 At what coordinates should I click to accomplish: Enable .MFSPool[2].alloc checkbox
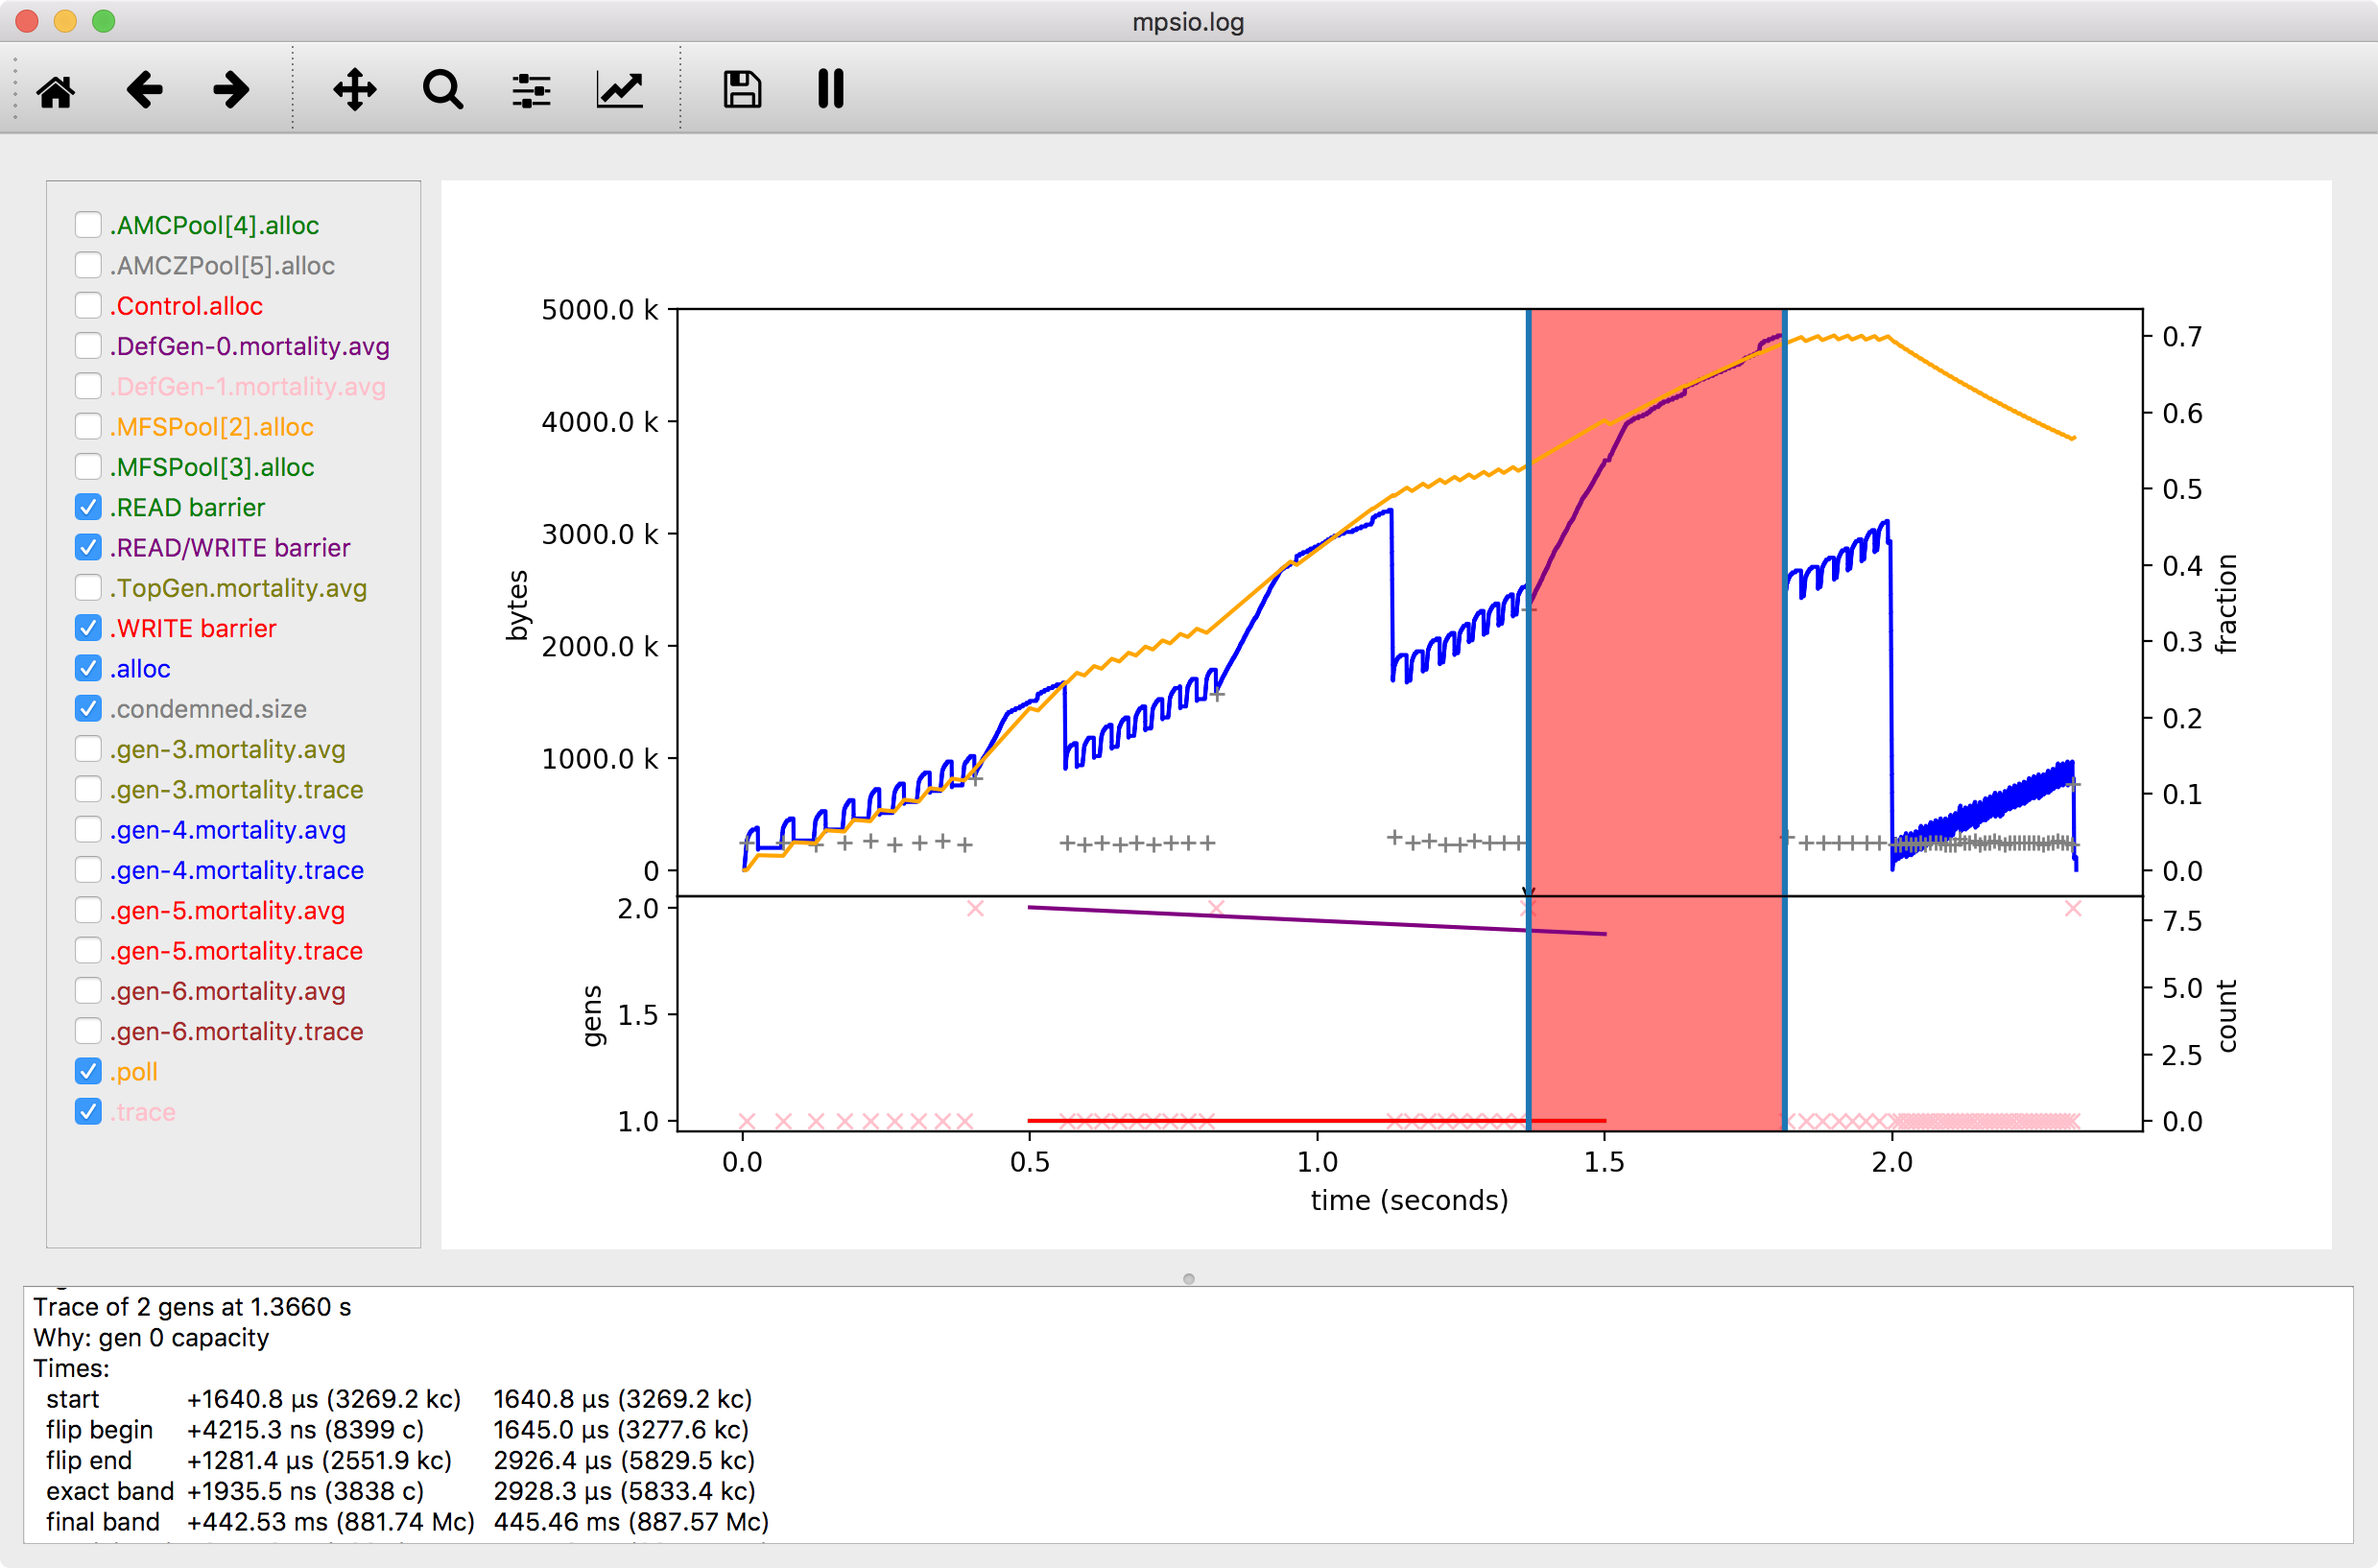pyautogui.click(x=88, y=426)
